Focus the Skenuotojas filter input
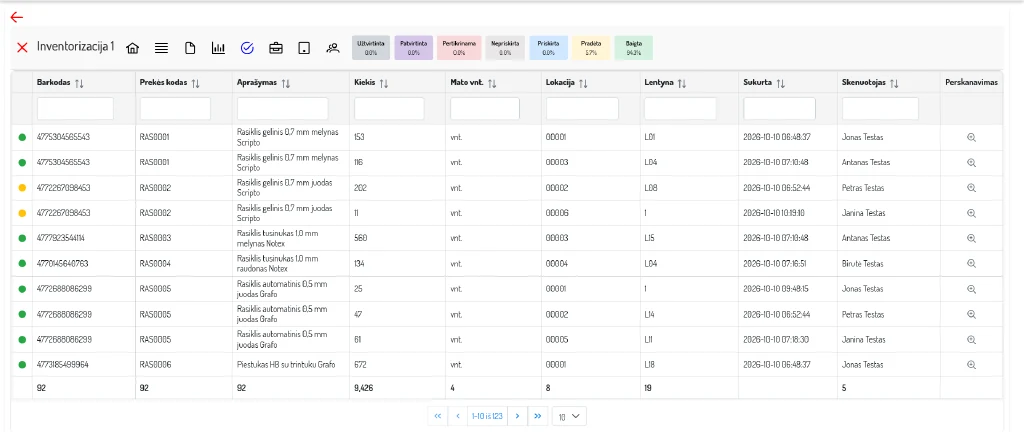This screenshot has height=432, width=1024. click(880, 108)
